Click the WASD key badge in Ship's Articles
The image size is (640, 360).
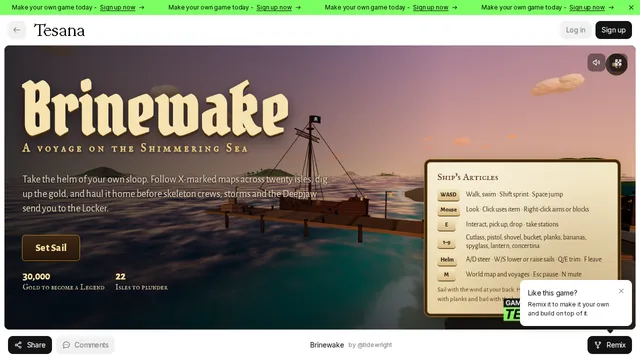(448, 195)
